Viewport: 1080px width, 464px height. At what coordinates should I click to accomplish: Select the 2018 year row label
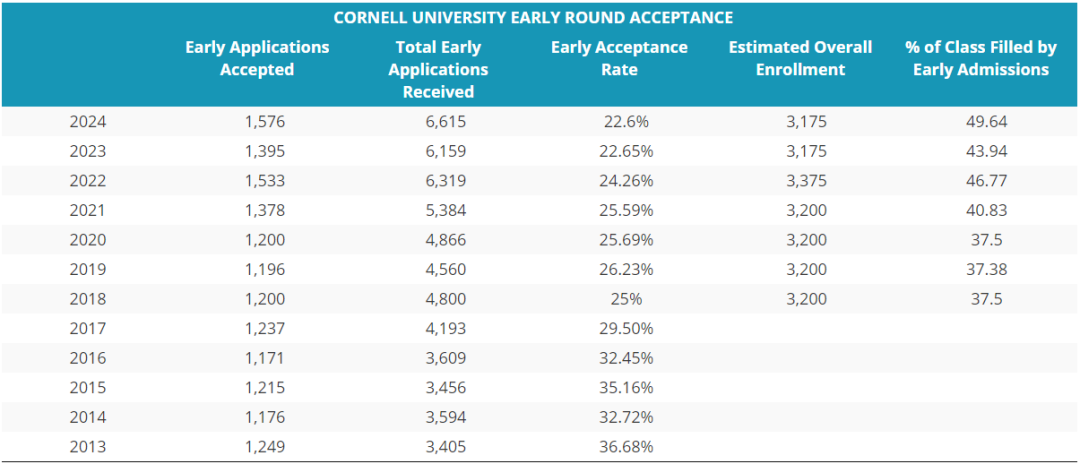(88, 299)
